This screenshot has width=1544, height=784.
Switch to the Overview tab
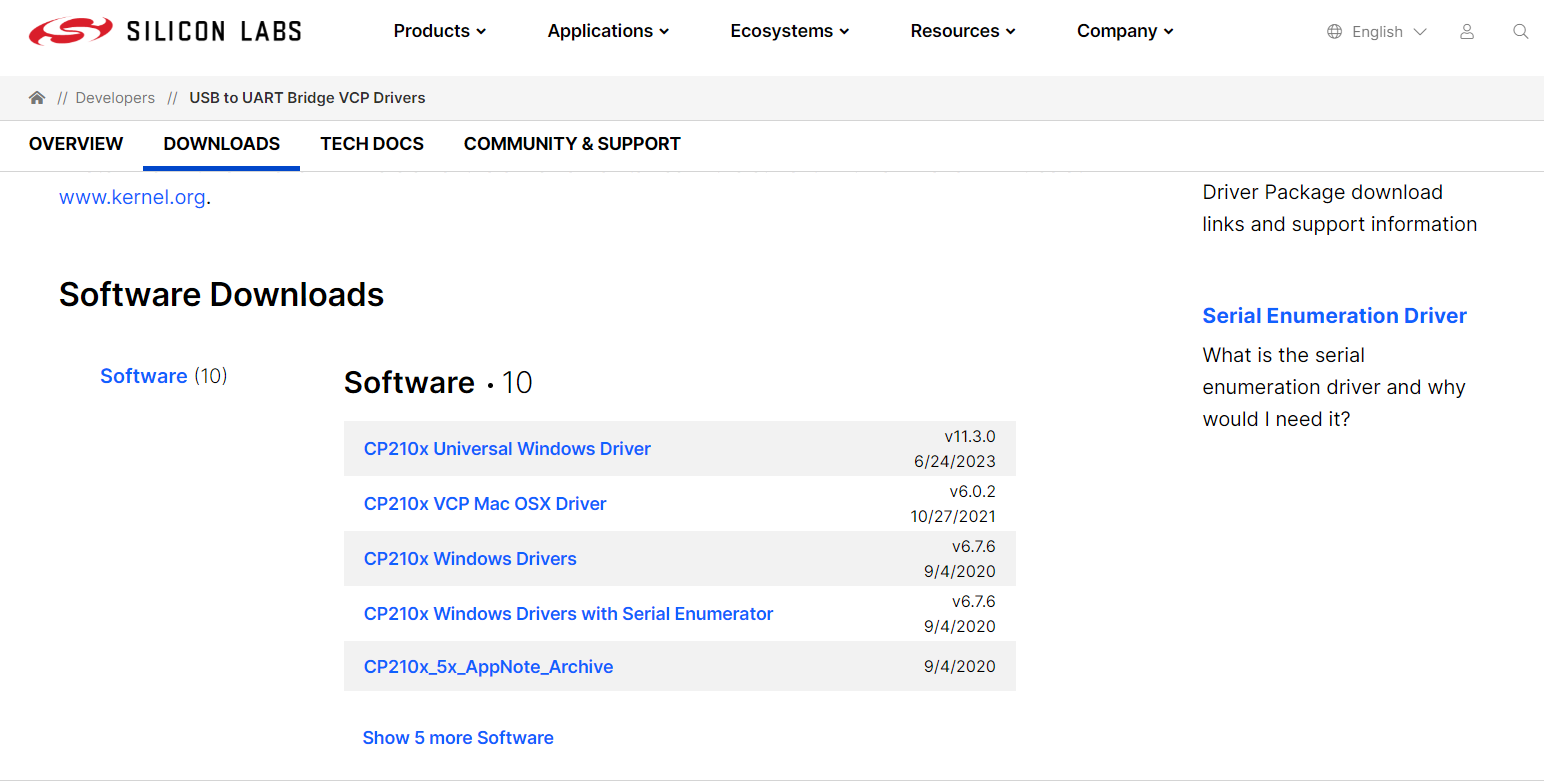click(x=76, y=144)
